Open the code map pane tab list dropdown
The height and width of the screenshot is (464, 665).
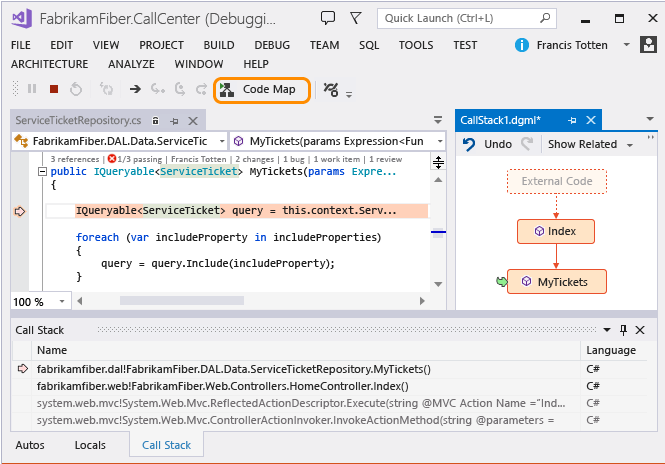coord(650,119)
